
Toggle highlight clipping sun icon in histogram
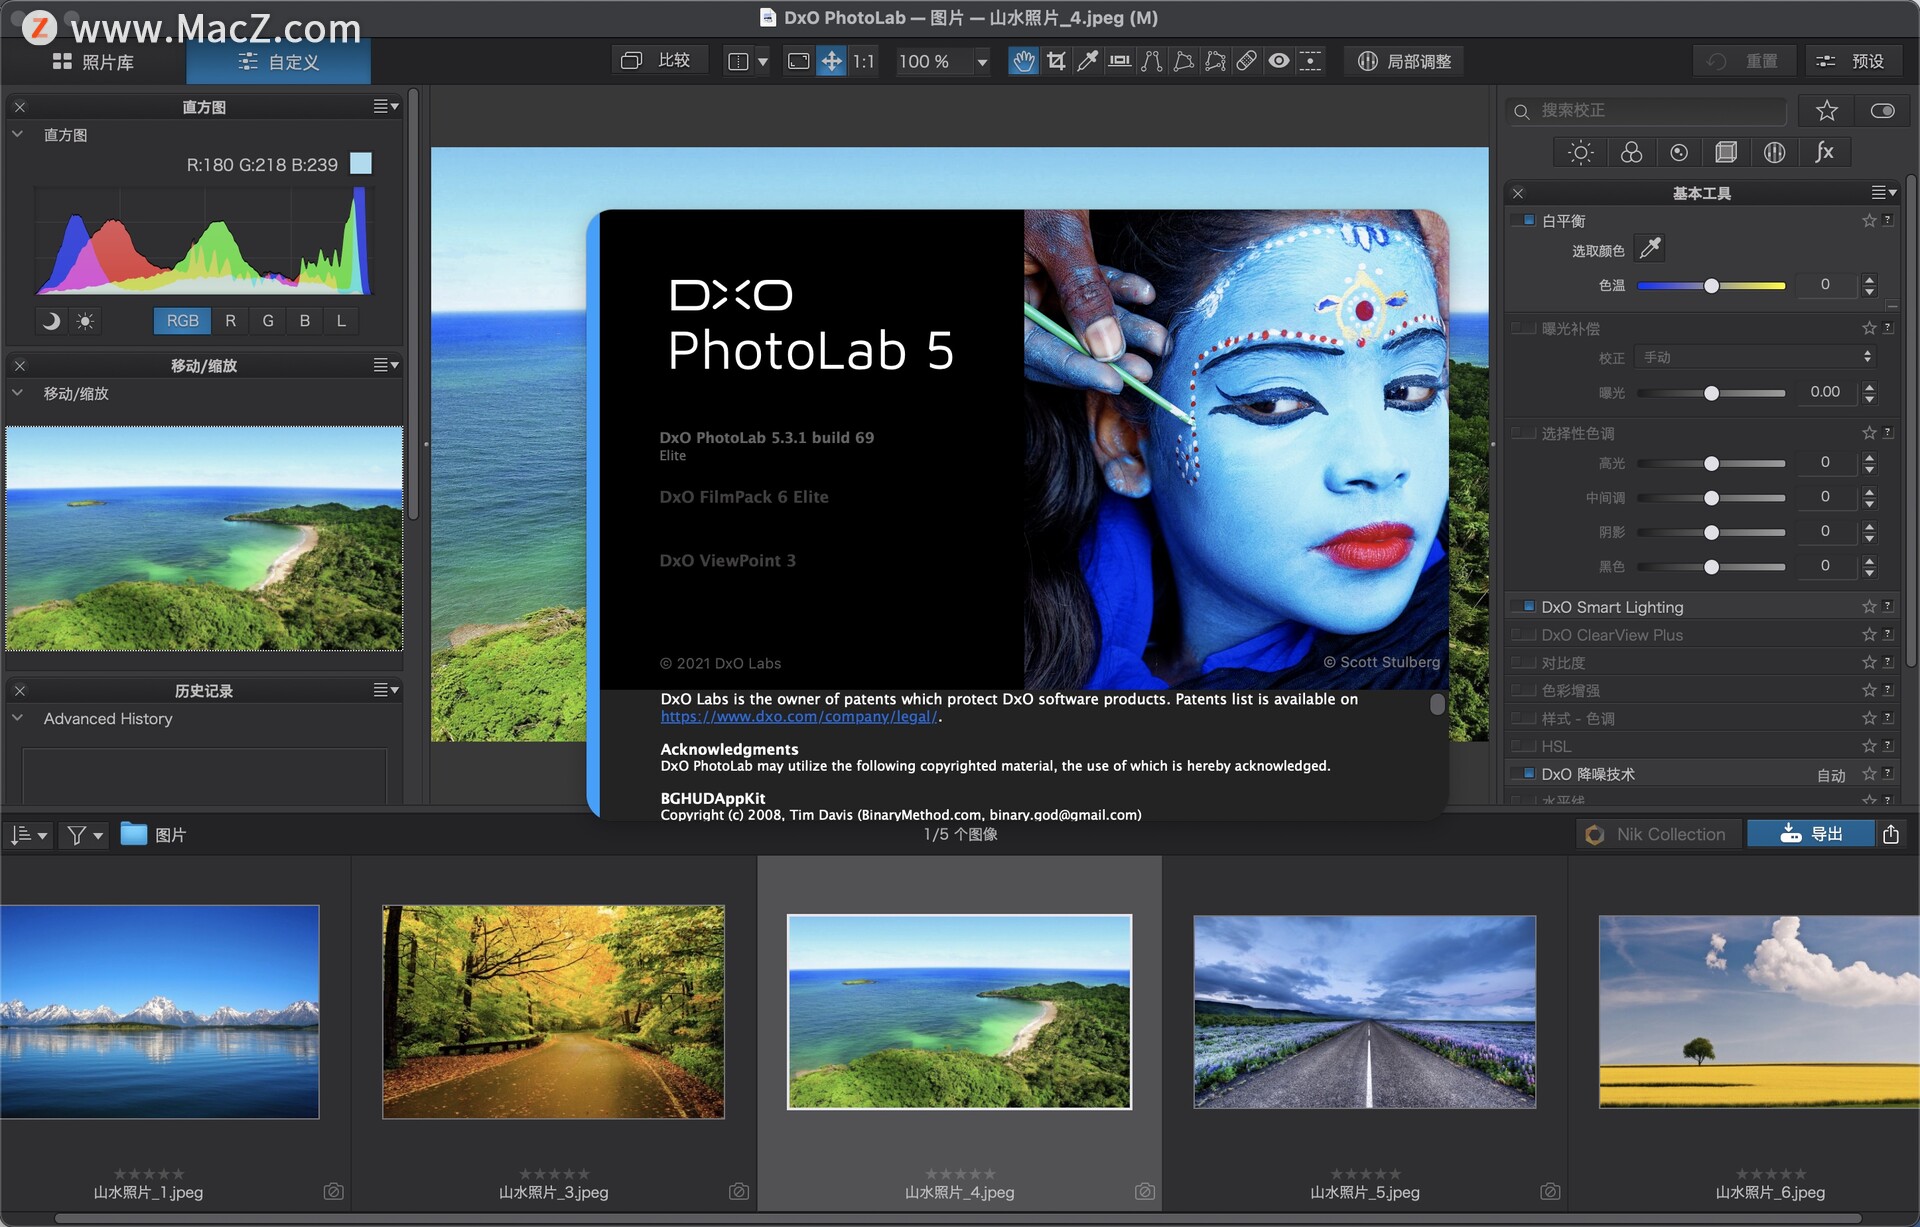(85, 321)
